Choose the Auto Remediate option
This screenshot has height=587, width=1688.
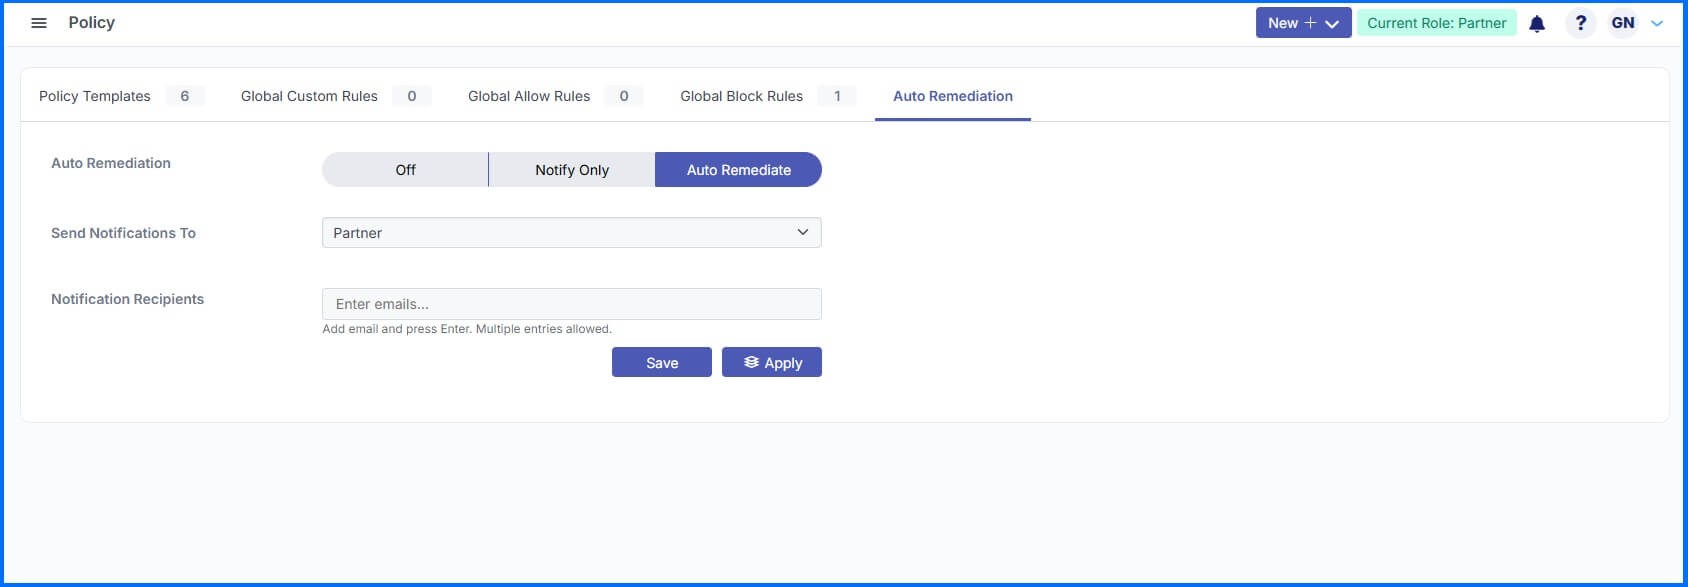pos(738,170)
